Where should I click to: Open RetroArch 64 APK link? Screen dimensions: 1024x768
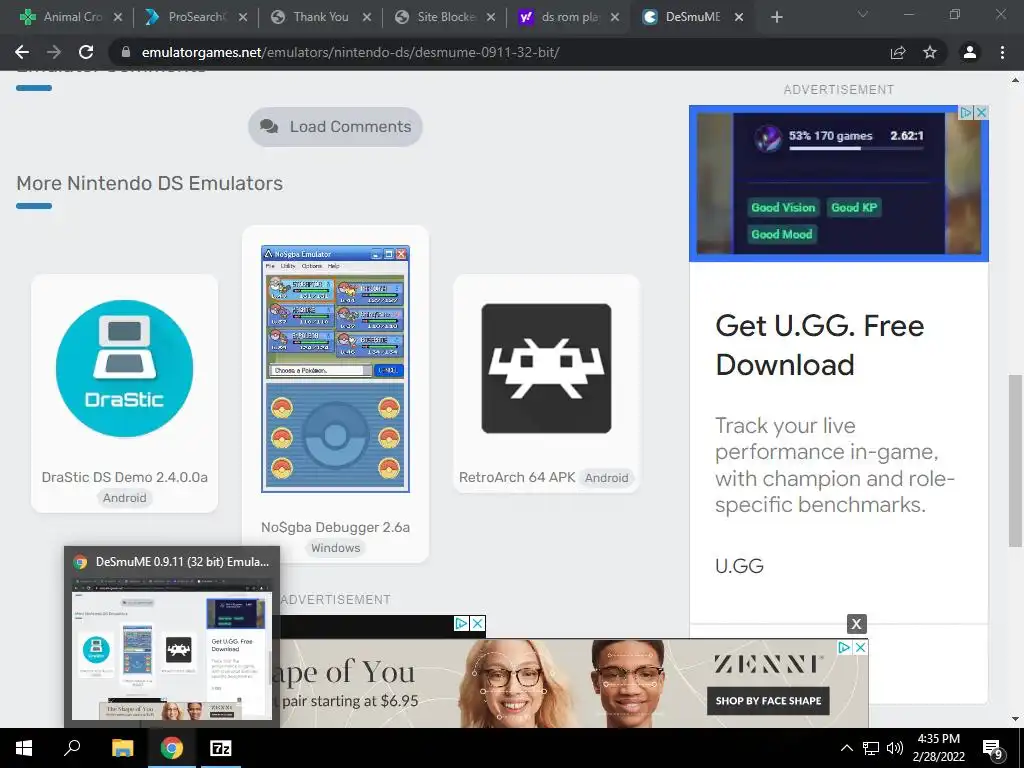click(x=517, y=477)
